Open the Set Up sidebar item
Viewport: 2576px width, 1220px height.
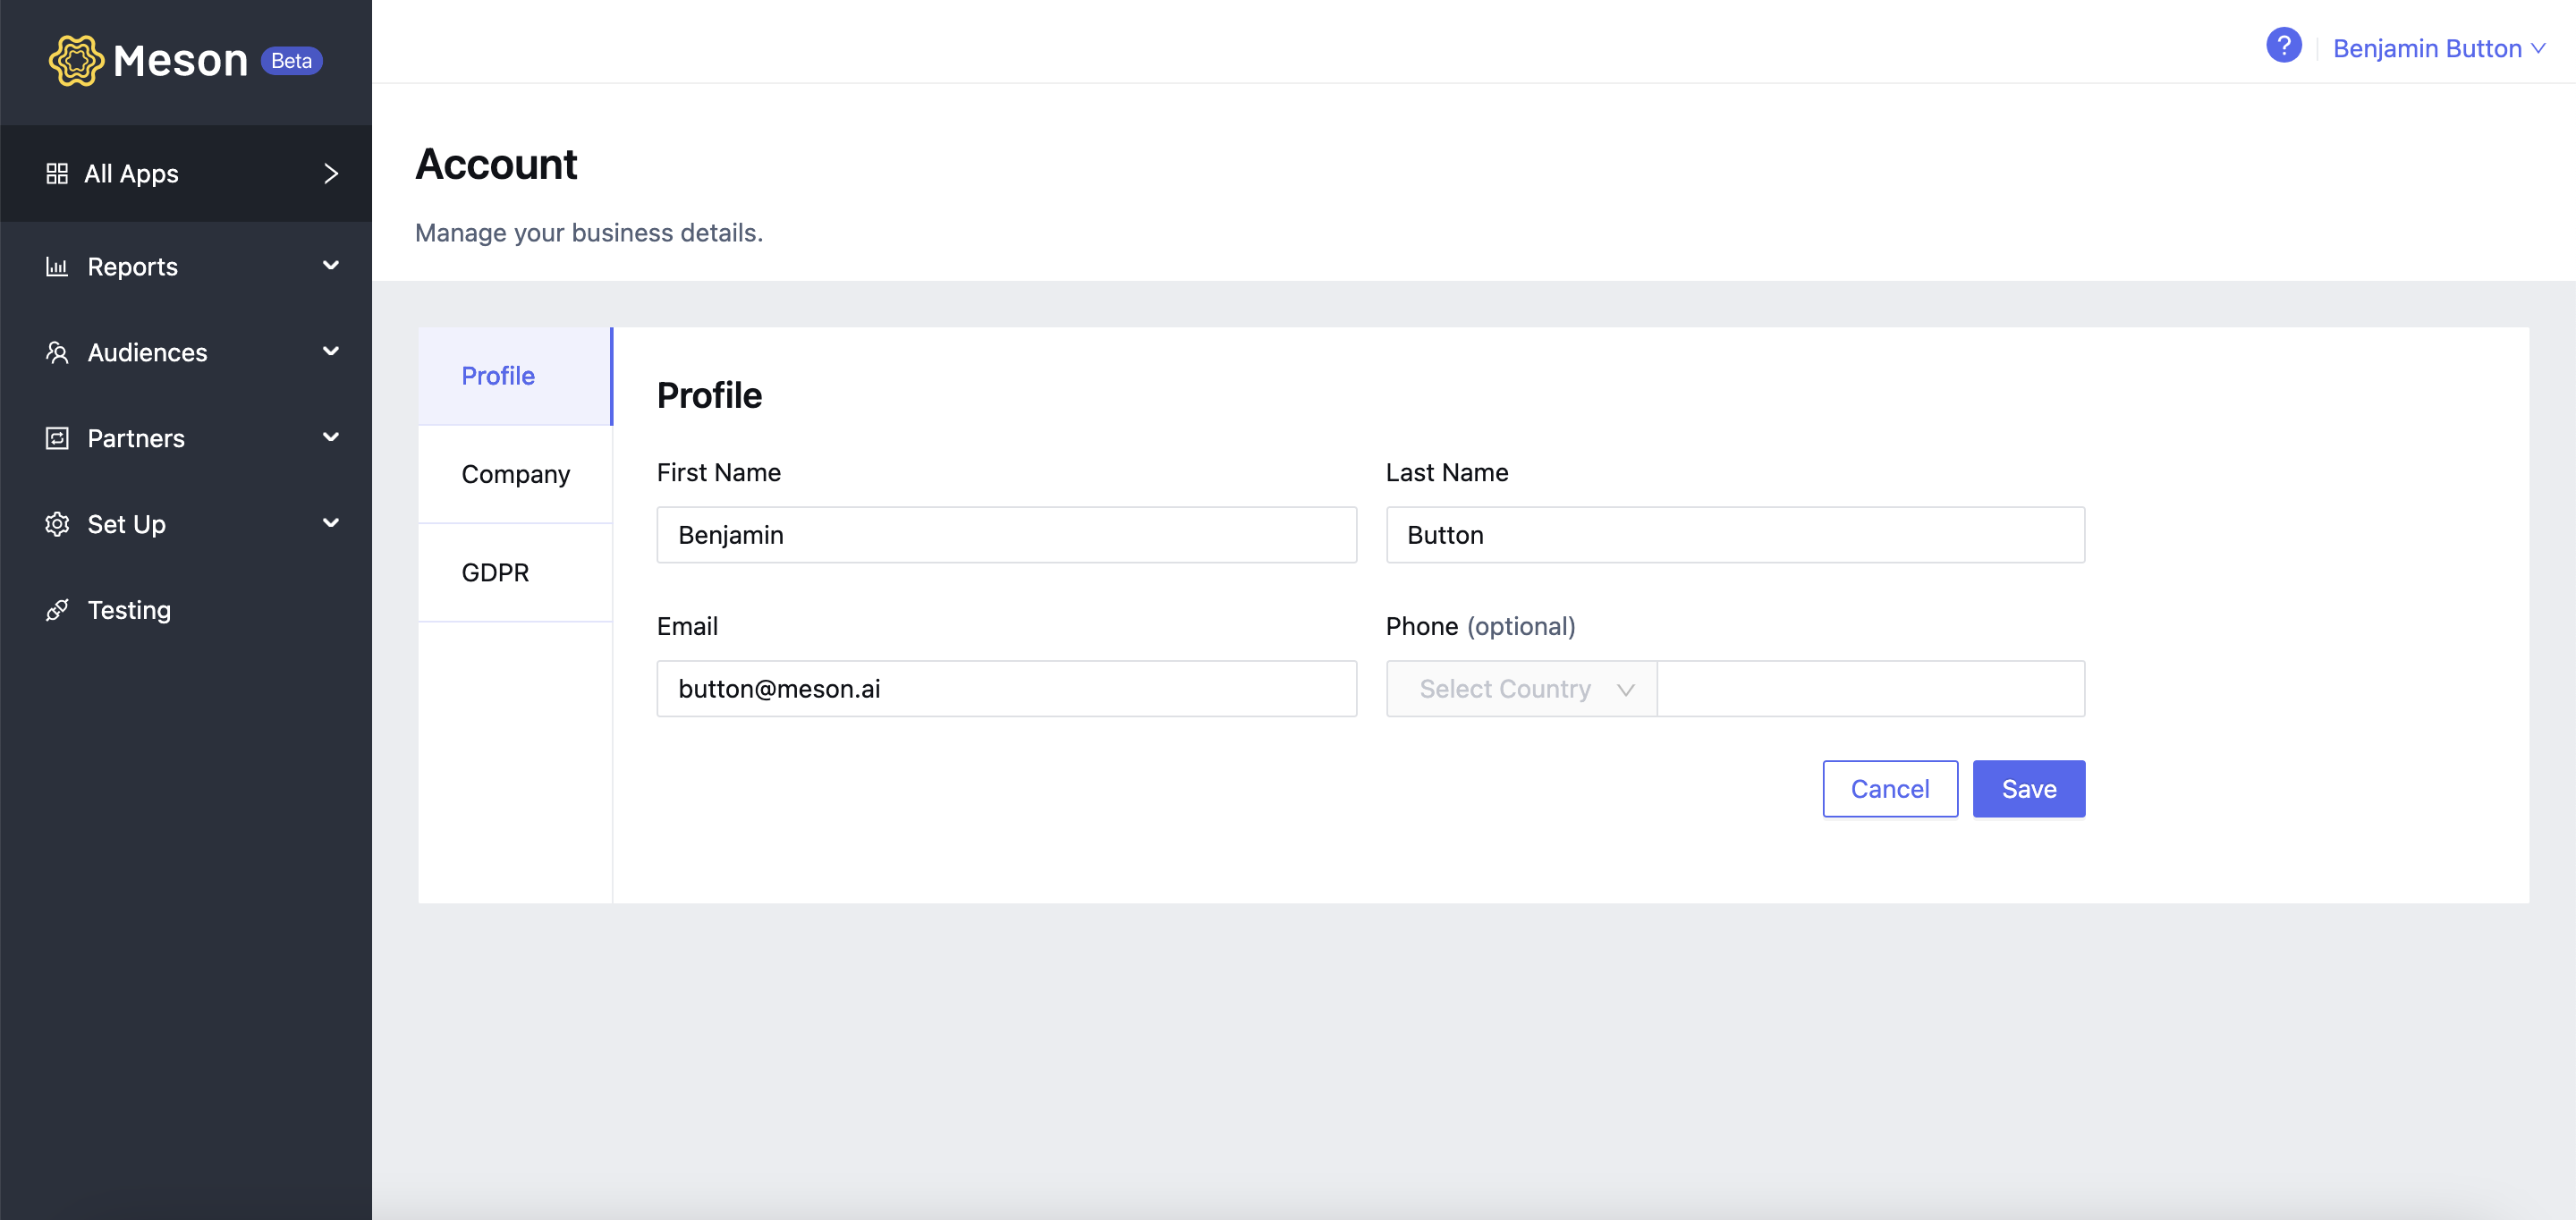pos(186,525)
